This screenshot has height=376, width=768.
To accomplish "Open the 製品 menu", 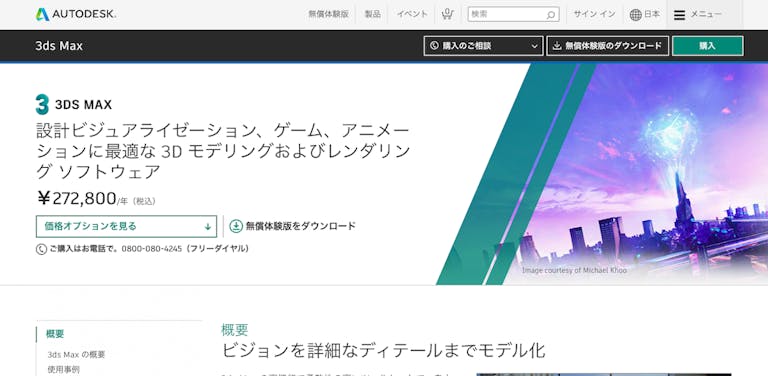I will click(372, 14).
